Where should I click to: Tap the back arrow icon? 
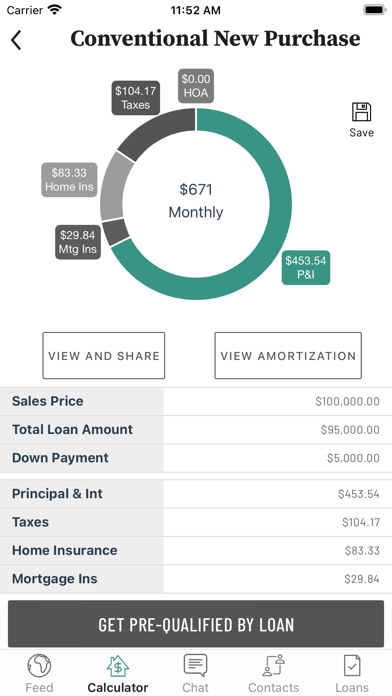point(16,40)
